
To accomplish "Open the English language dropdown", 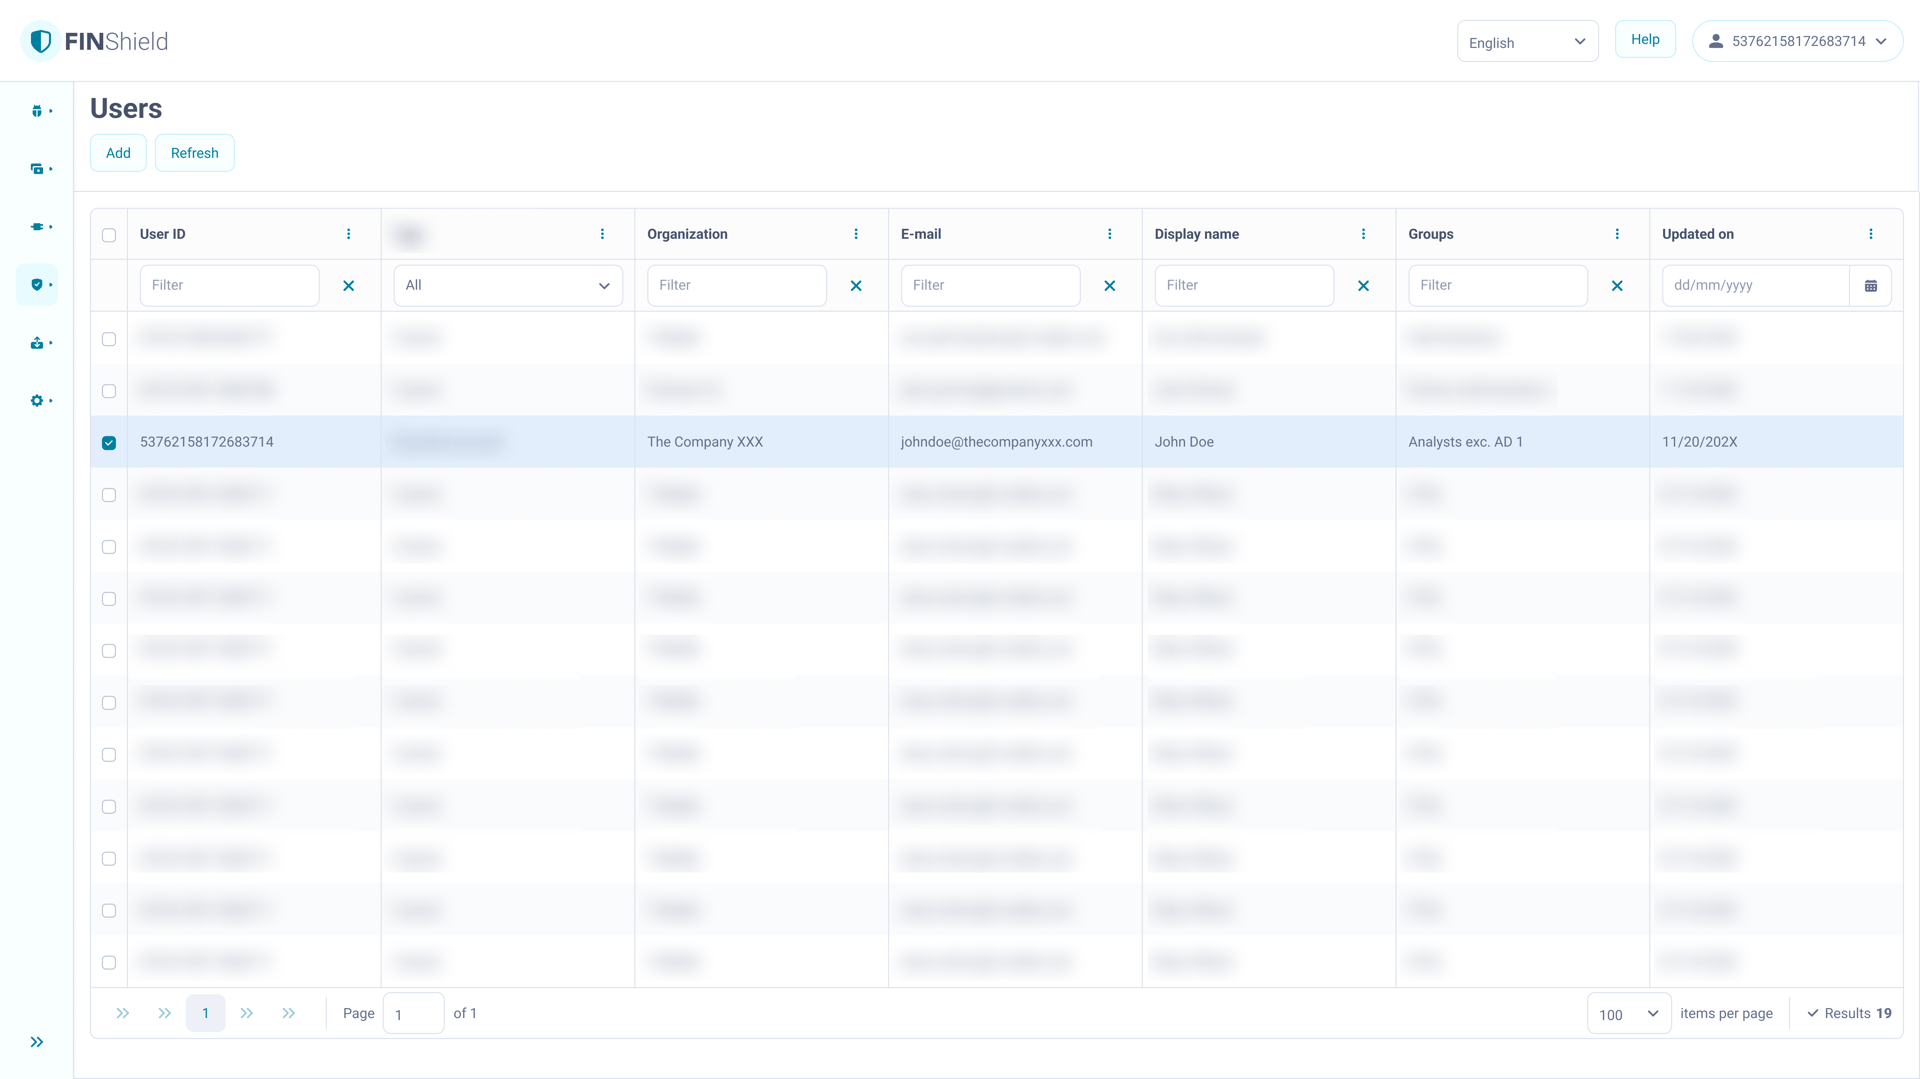I will click(x=1527, y=42).
